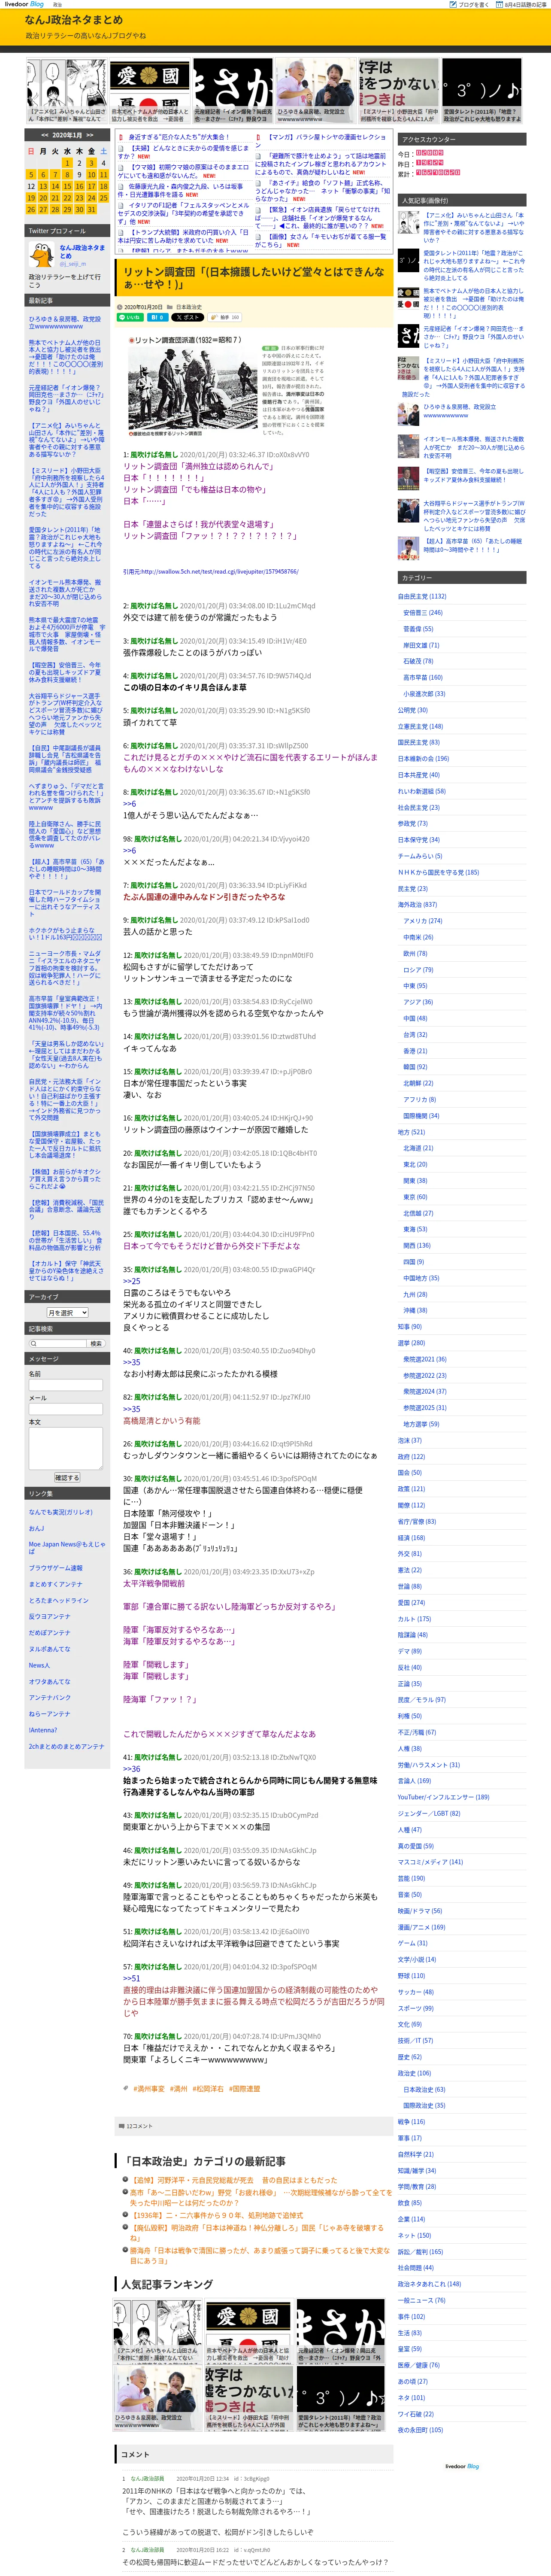The height and width of the screenshot is (2576, 551).
Task: Go to previous month in calendar header
Action: point(44,135)
